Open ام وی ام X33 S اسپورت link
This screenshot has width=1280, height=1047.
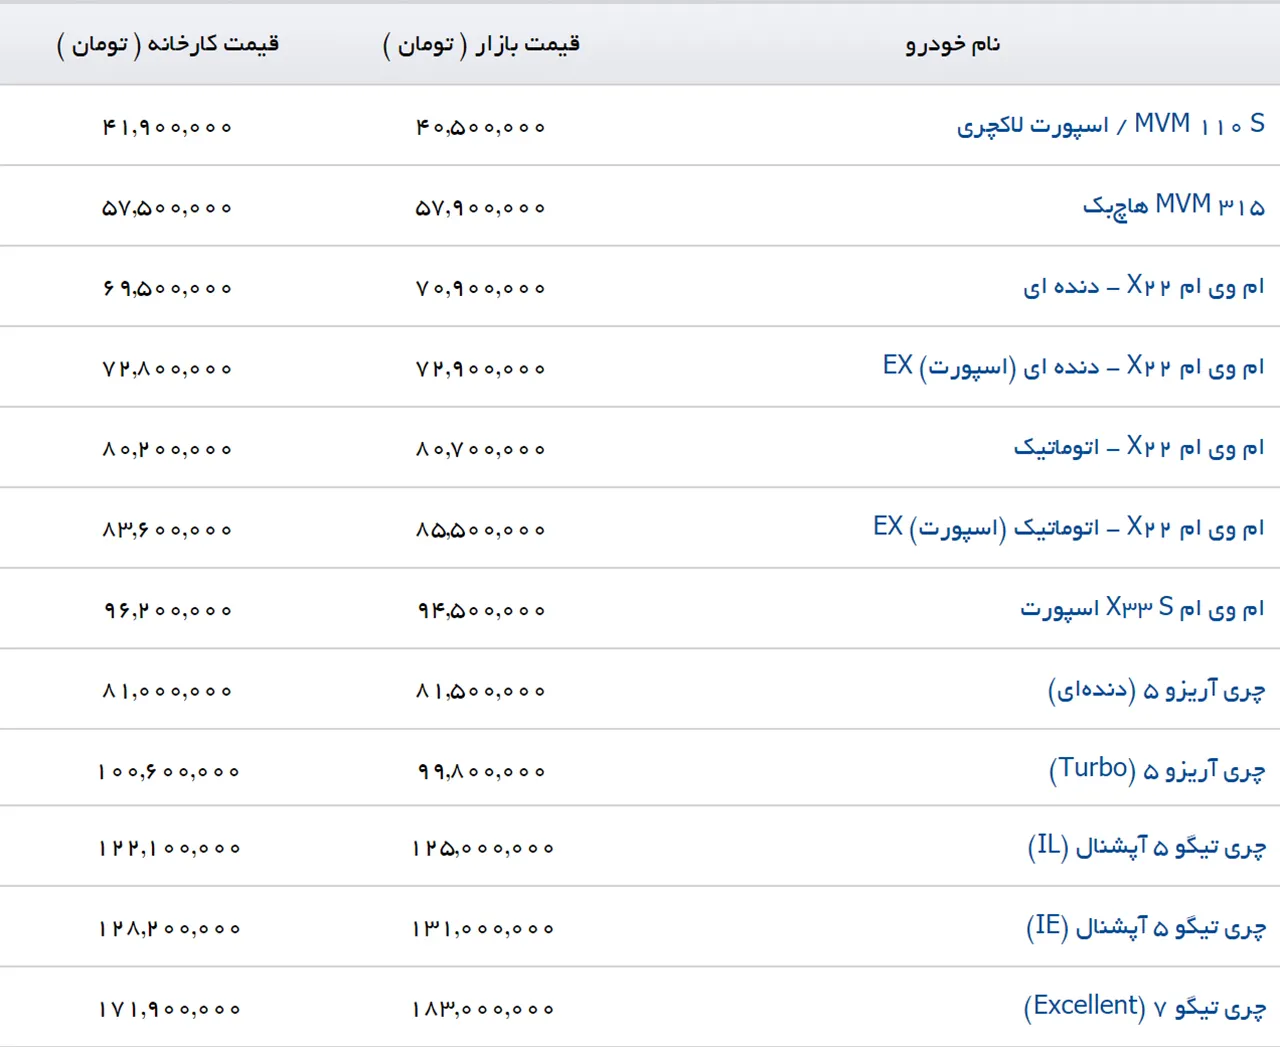point(1143,608)
